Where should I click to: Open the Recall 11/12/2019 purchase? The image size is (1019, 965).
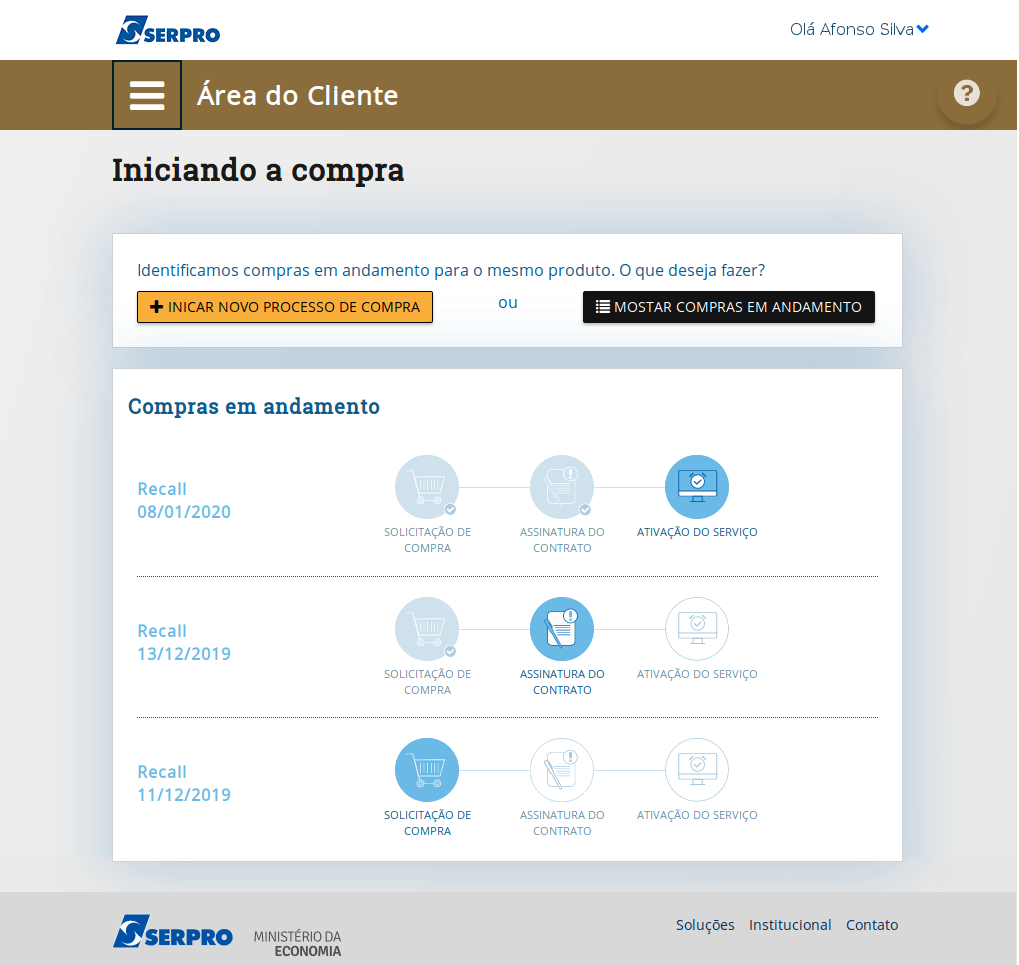pyautogui.click(x=184, y=783)
